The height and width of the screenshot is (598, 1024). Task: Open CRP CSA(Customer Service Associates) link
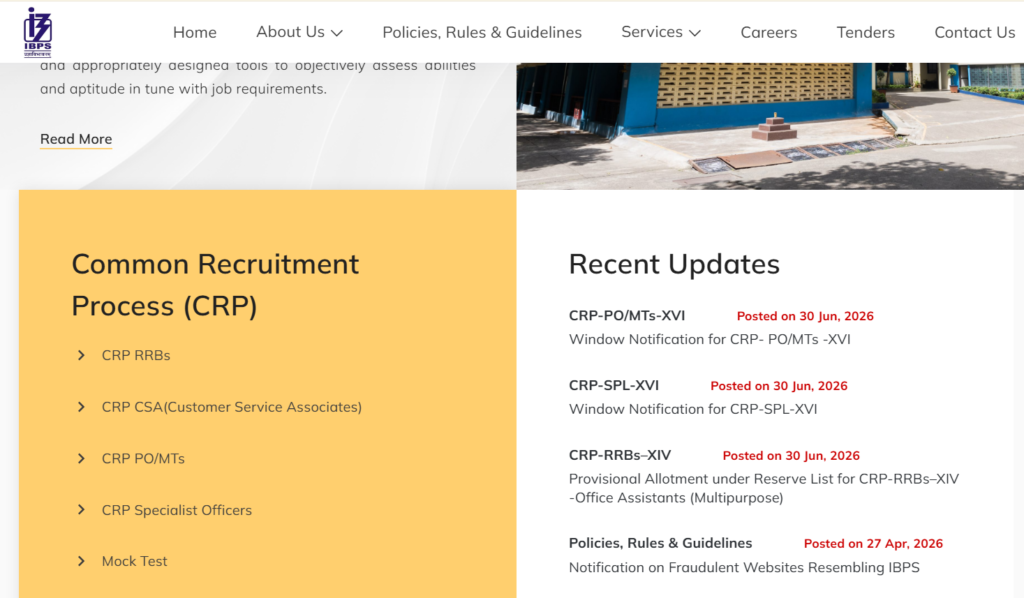coord(231,407)
